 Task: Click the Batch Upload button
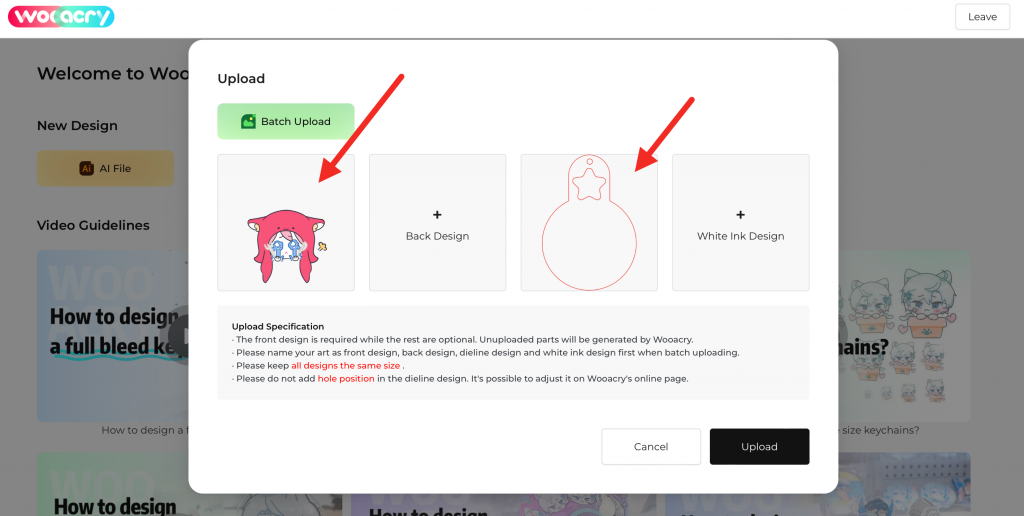286,122
